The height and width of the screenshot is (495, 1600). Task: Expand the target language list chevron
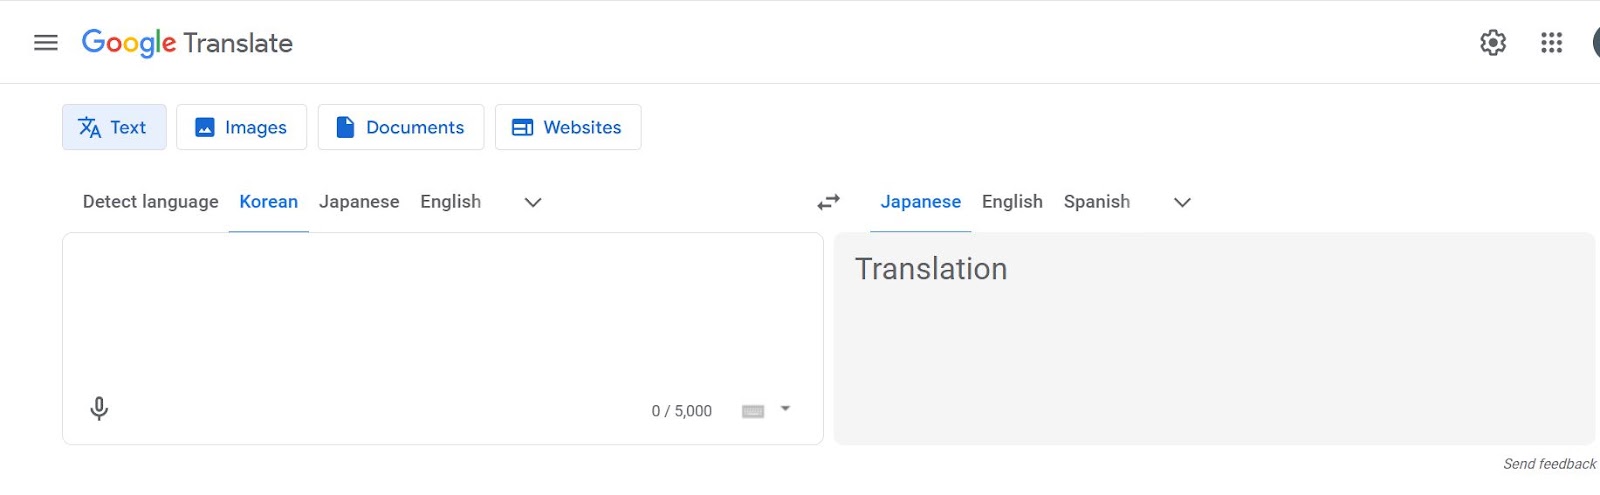pyautogui.click(x=1182, y=202)
